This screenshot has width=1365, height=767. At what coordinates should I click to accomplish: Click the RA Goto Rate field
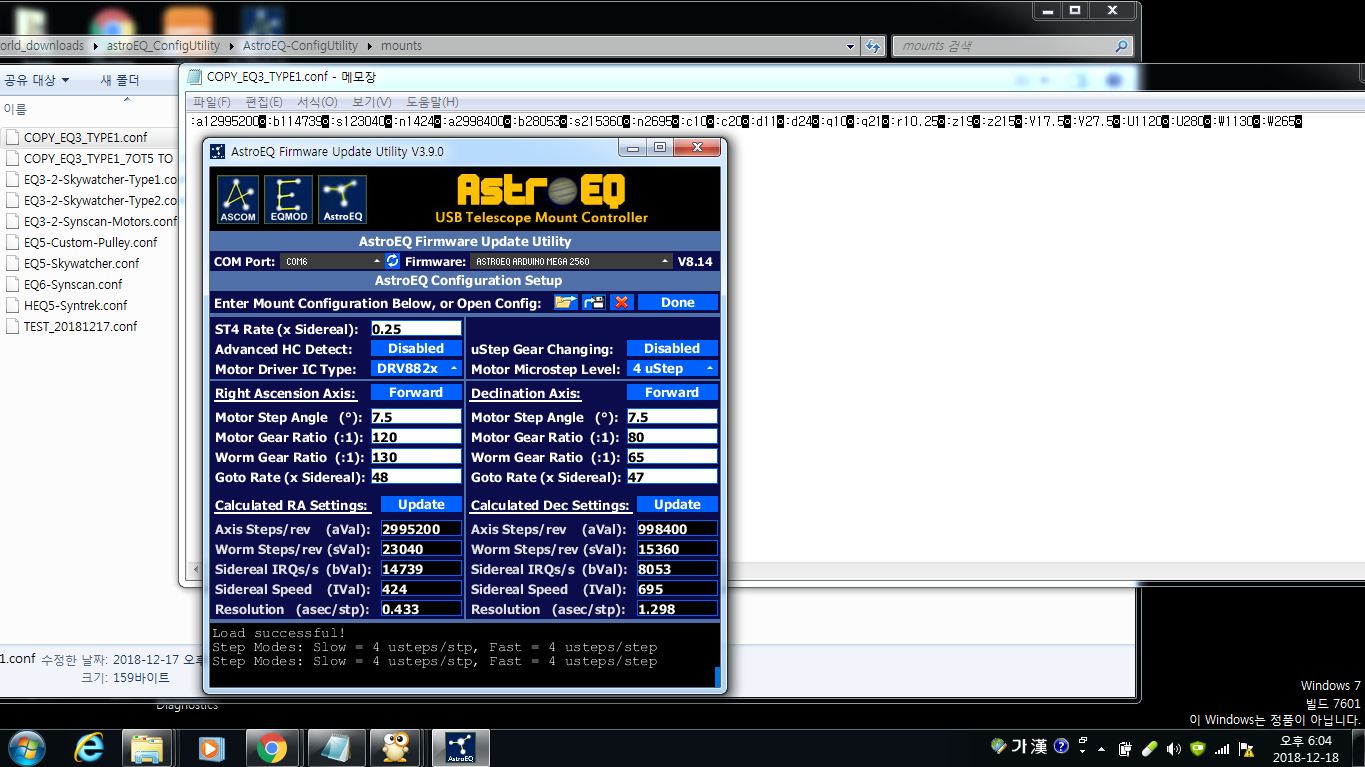(x=416, y=476)
